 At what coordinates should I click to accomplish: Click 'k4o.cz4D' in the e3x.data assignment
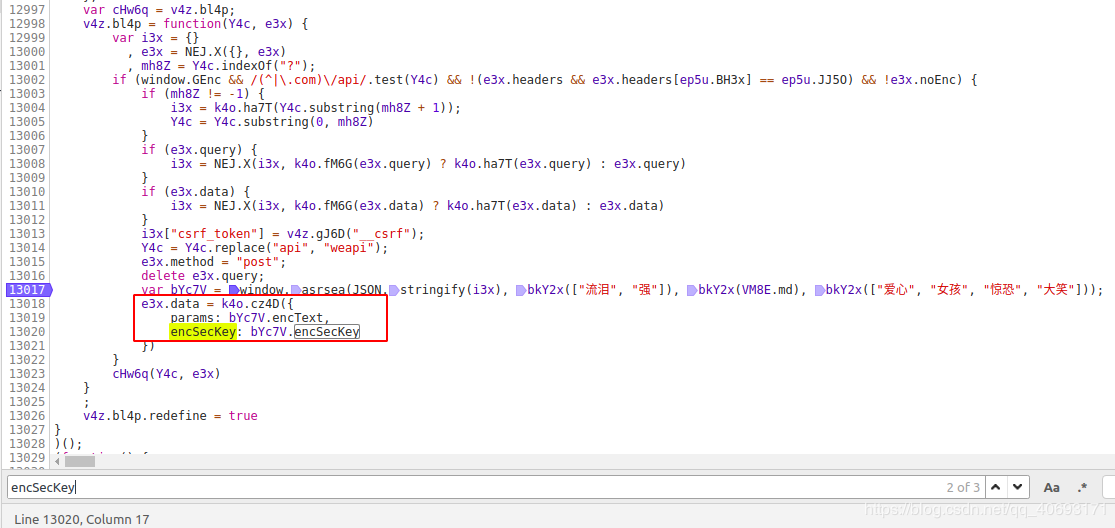pyautogui.click(x=251, y=303)
